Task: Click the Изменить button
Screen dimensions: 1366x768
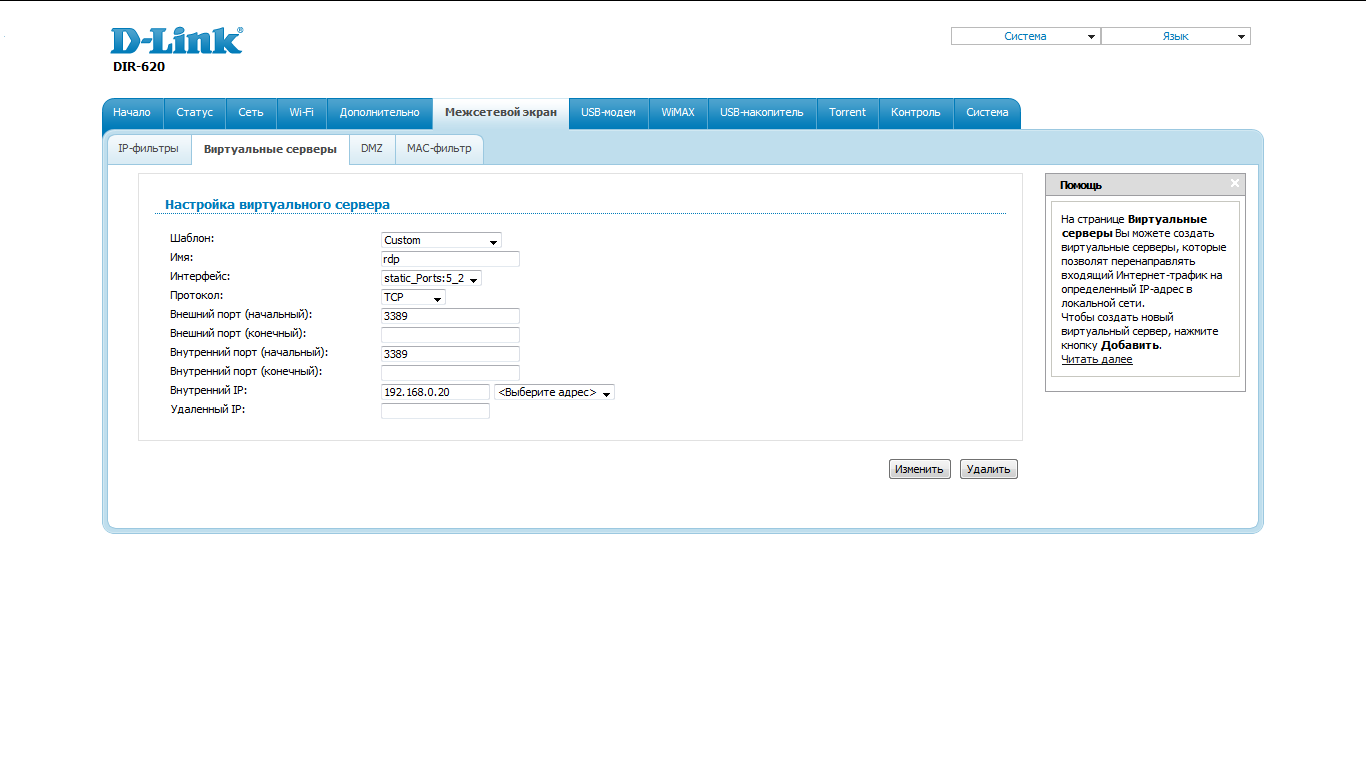Action: (x=920, y=469)
